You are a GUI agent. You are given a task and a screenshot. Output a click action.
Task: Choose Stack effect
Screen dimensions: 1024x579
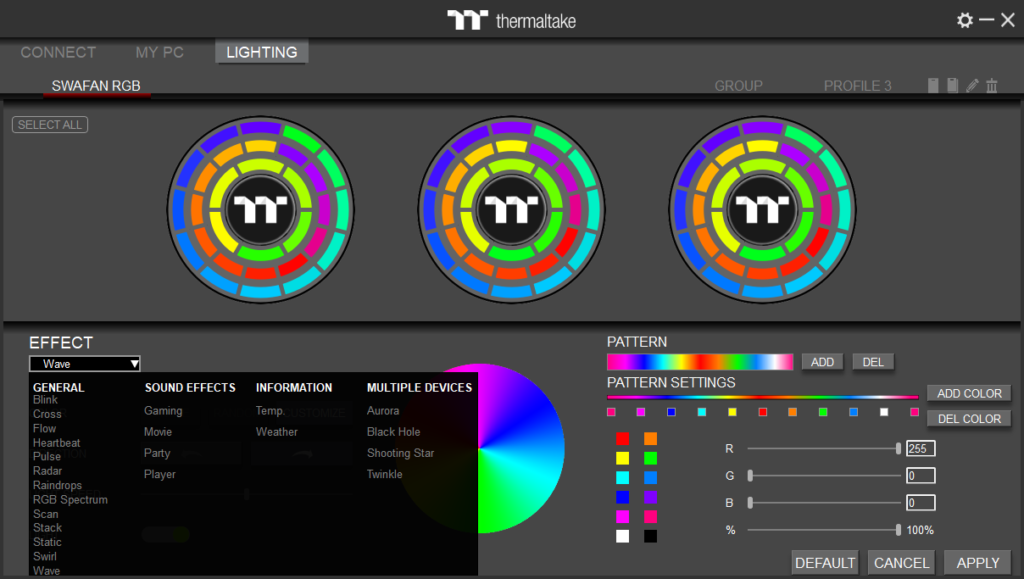tap(48, 527)
